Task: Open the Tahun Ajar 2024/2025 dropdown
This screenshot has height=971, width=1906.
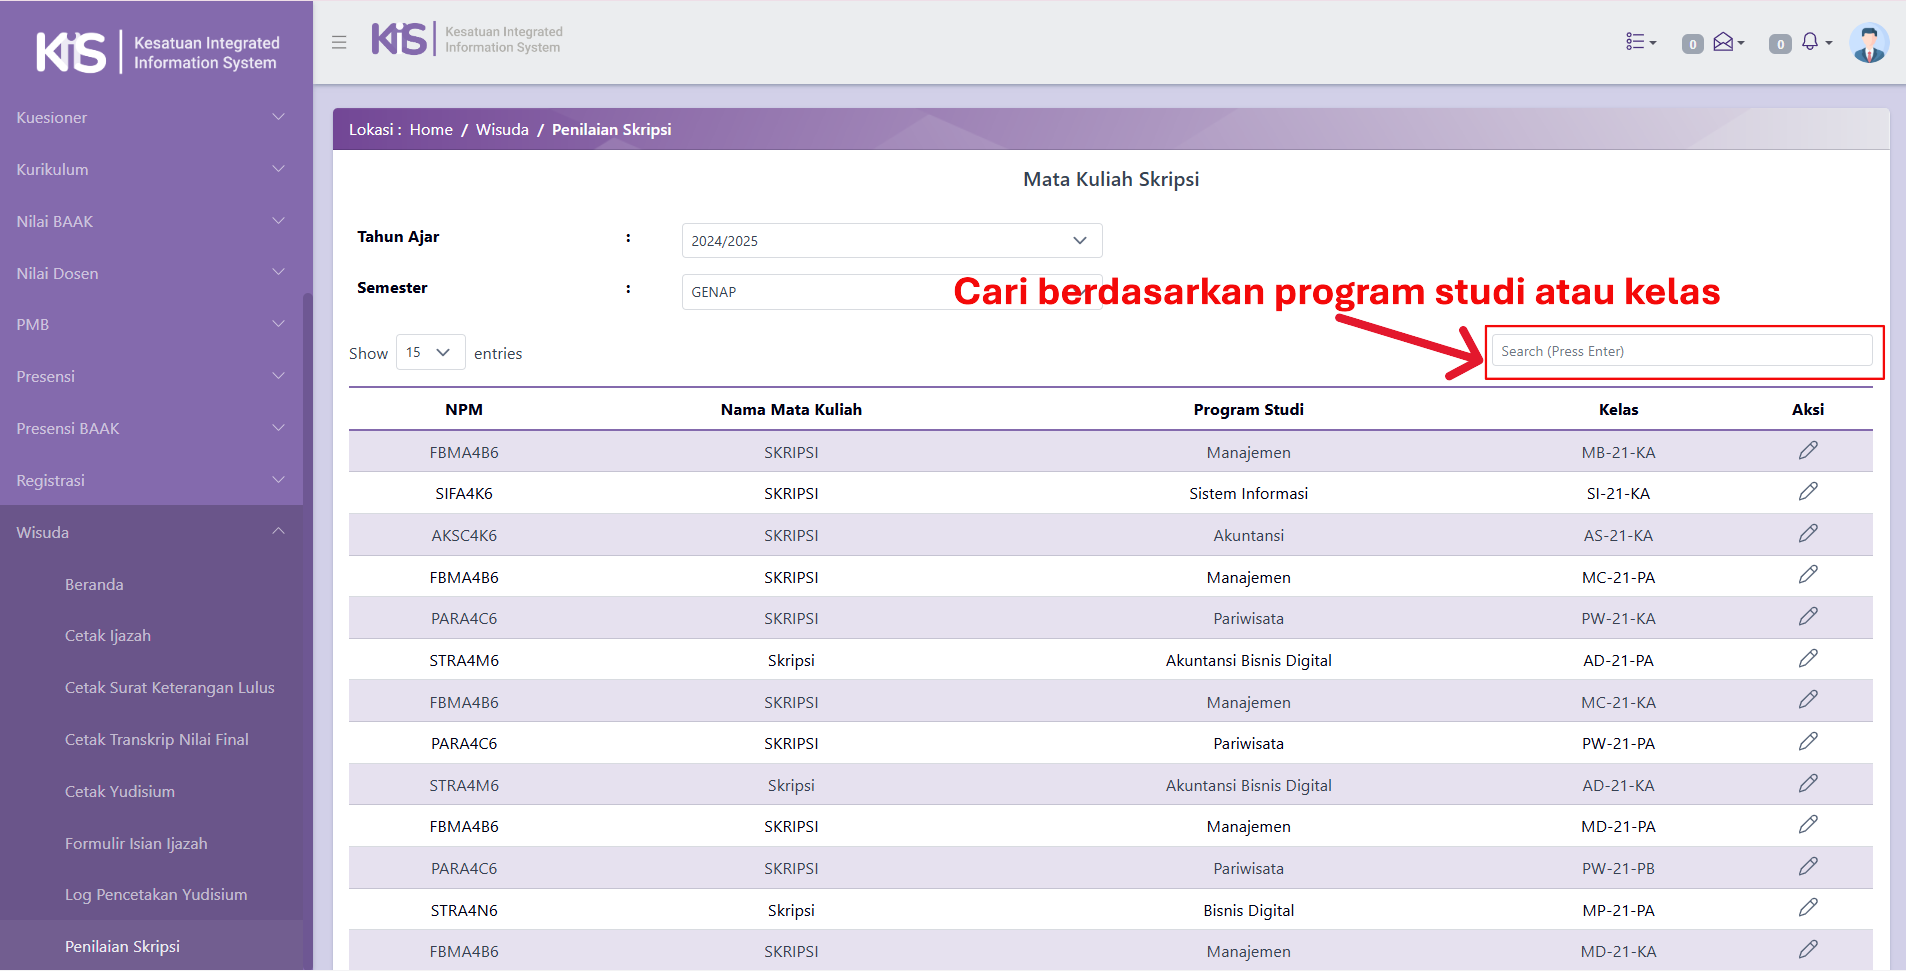Action: (891, 241)
